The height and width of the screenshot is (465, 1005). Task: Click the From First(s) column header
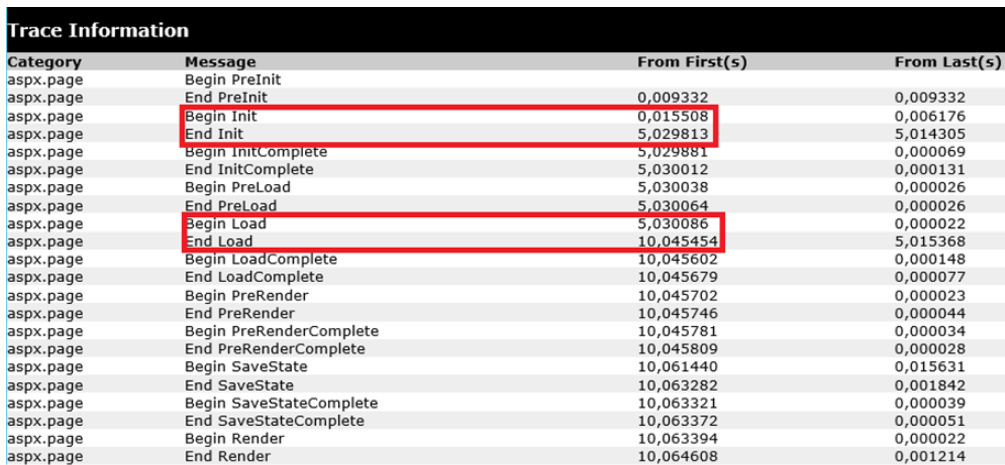pyautogui.click(x=692, y=62)
